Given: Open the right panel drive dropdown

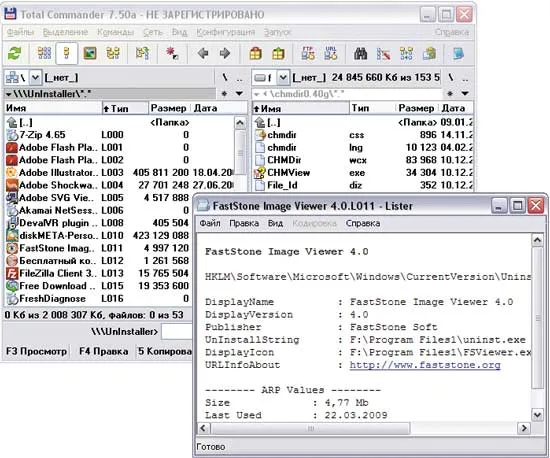Looking at the screenshot, I should (283, 78).
